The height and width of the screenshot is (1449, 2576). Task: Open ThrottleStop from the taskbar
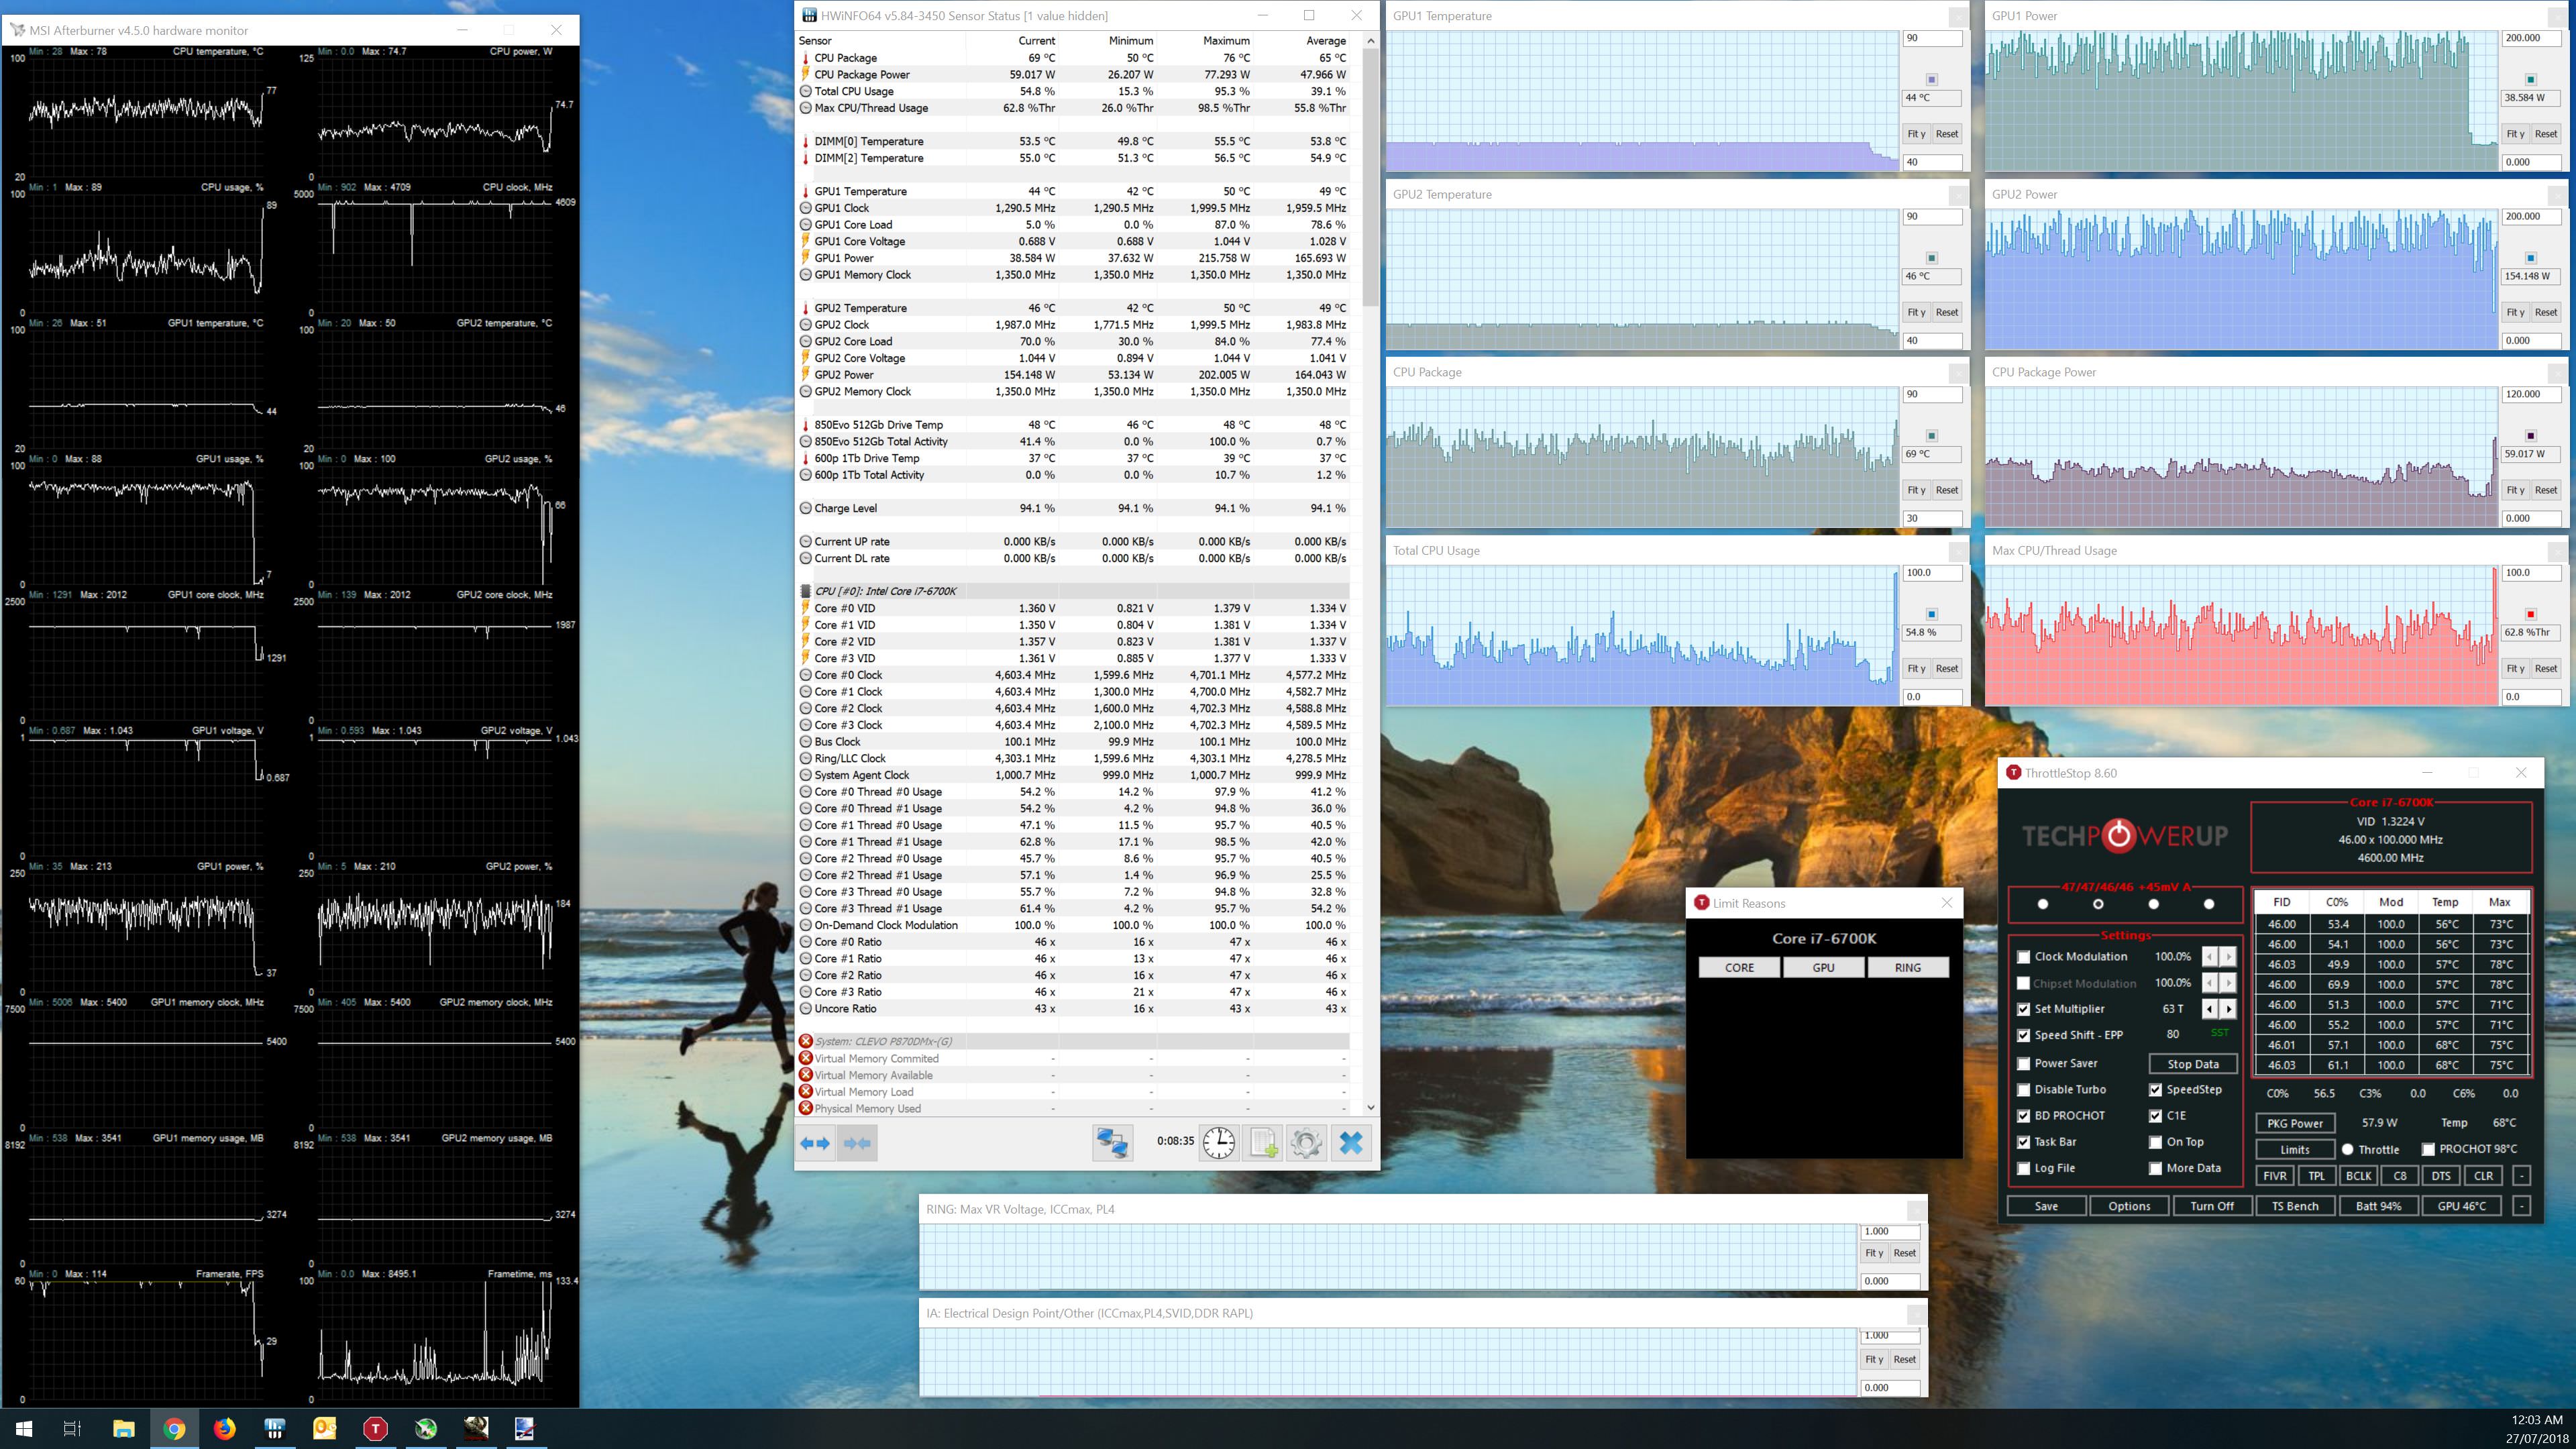pos(375,1428)
